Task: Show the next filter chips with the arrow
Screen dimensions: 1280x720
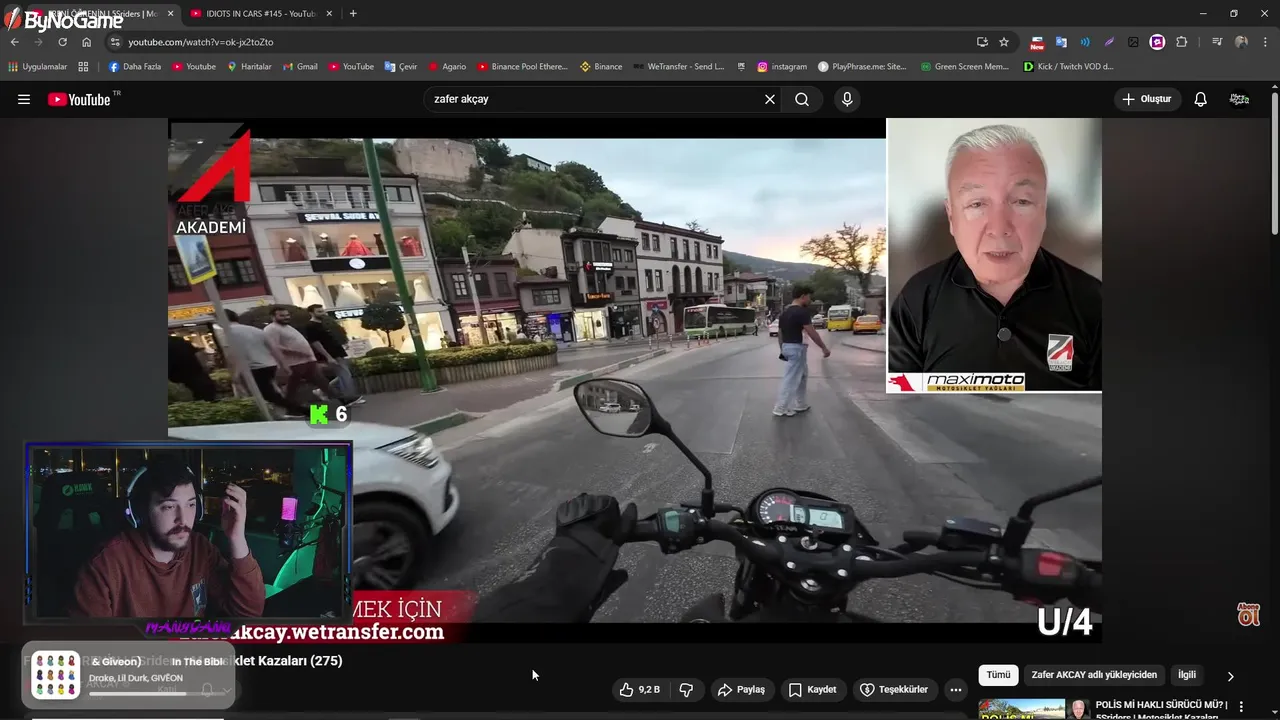Action: pyautogui.click(x=1230, y=676)
